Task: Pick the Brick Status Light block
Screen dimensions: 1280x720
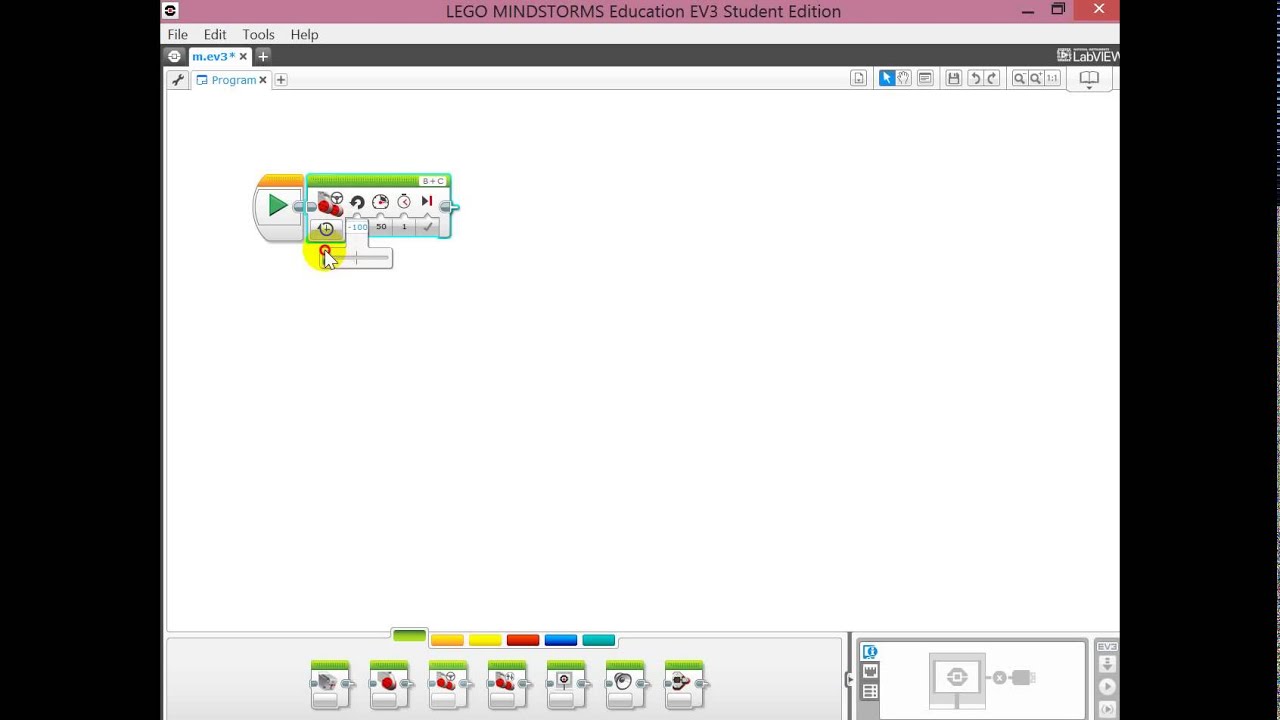Action: coord(684,684)
